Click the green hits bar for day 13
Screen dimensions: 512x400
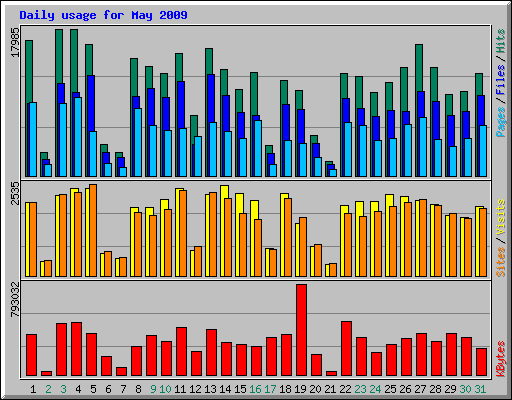209,62
